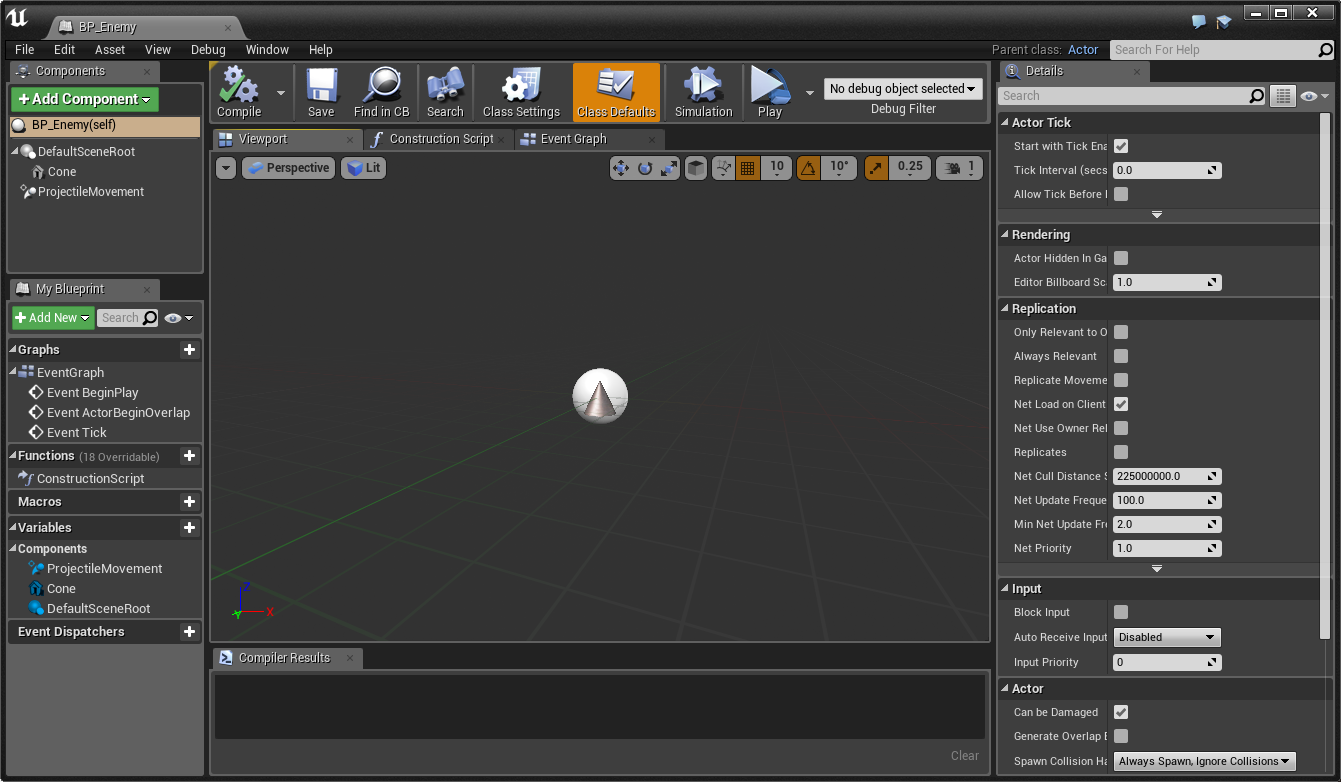Play the blueprint in editor
Image resolution: width=1341 pixels, height=782 pixels.
pos(770,92)
